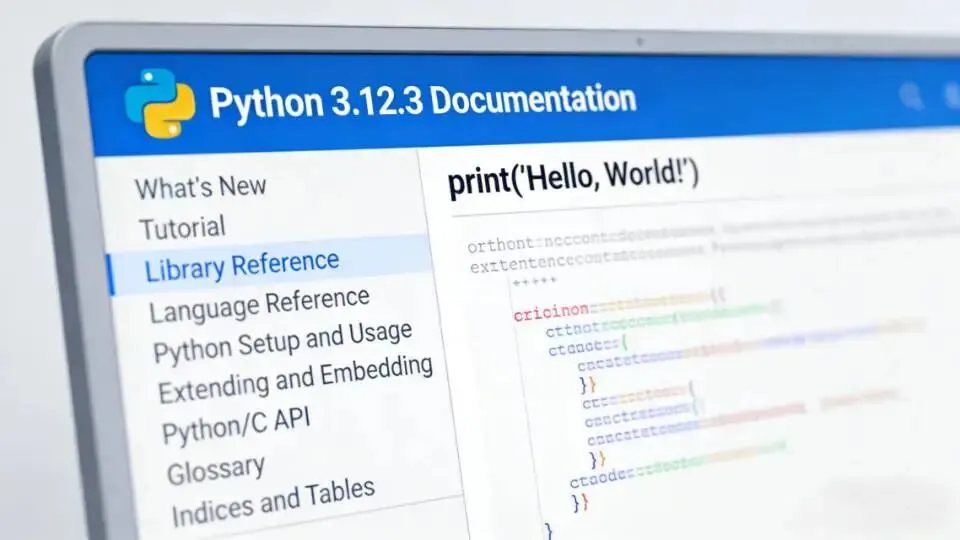
Task: Open the Glossary page
Action: (x=216, y=470)
